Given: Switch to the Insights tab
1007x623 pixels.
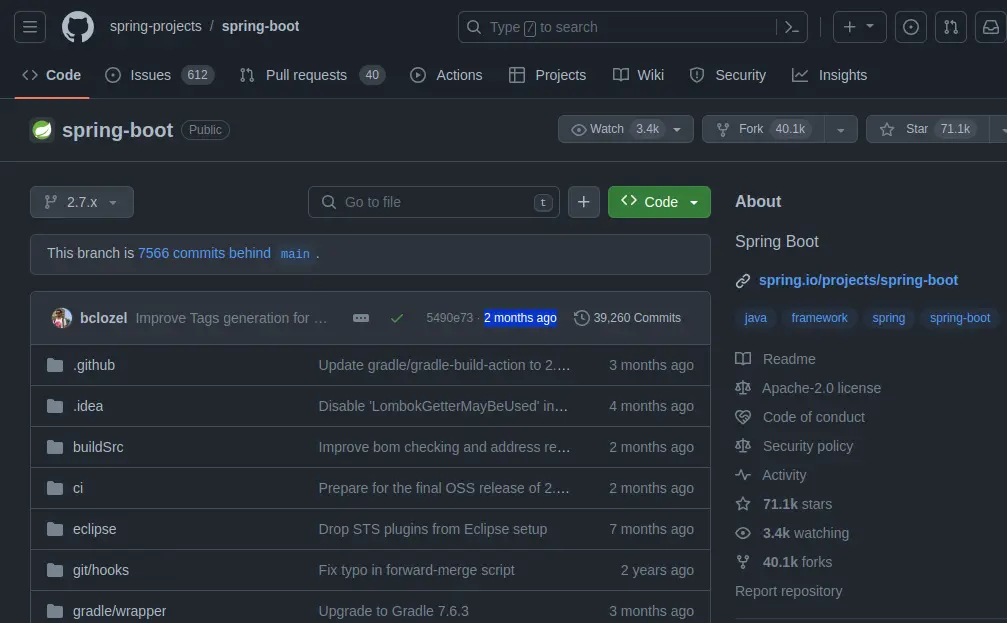Looking at the screenshot, I should pos(830,75).
